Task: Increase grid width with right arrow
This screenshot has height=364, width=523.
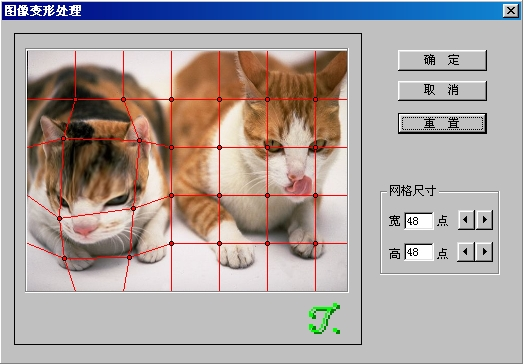Action: click(x=484, y=220)
